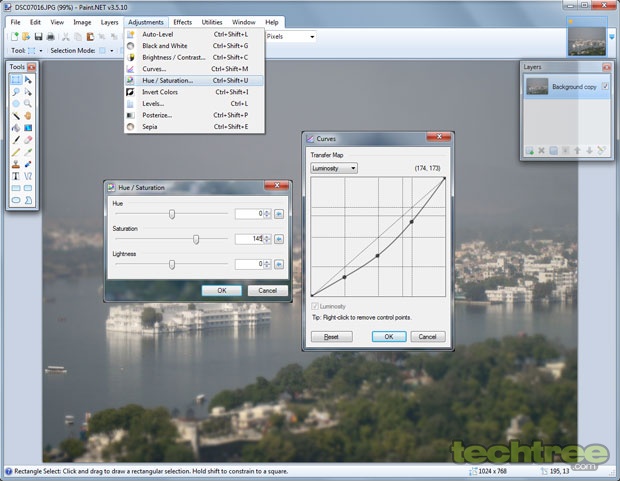Open the Layers menu
The width and height of the screenshot is (620, 481).
(x=110, y=22)
